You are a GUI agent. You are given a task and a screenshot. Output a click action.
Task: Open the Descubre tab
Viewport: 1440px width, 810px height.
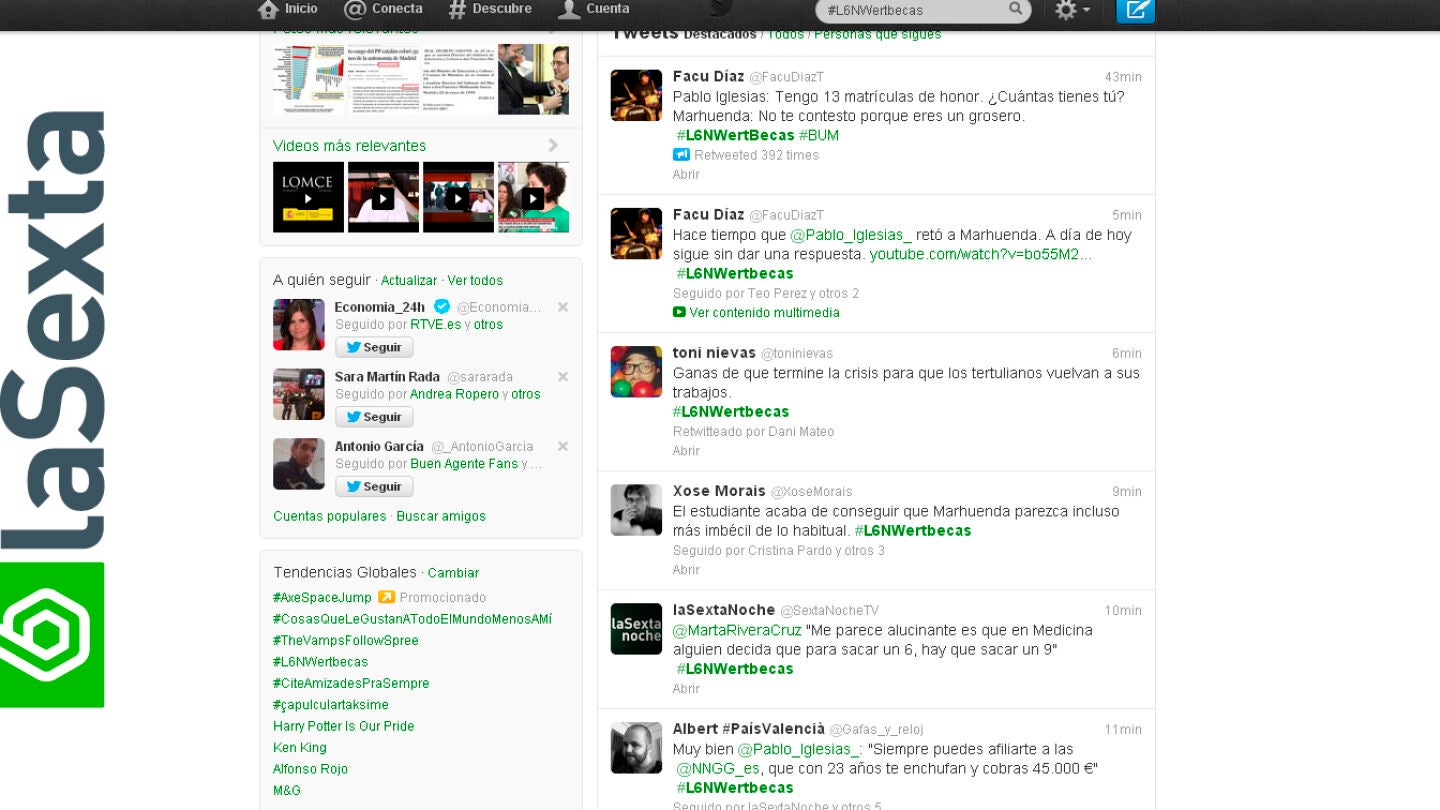point(490,9)
